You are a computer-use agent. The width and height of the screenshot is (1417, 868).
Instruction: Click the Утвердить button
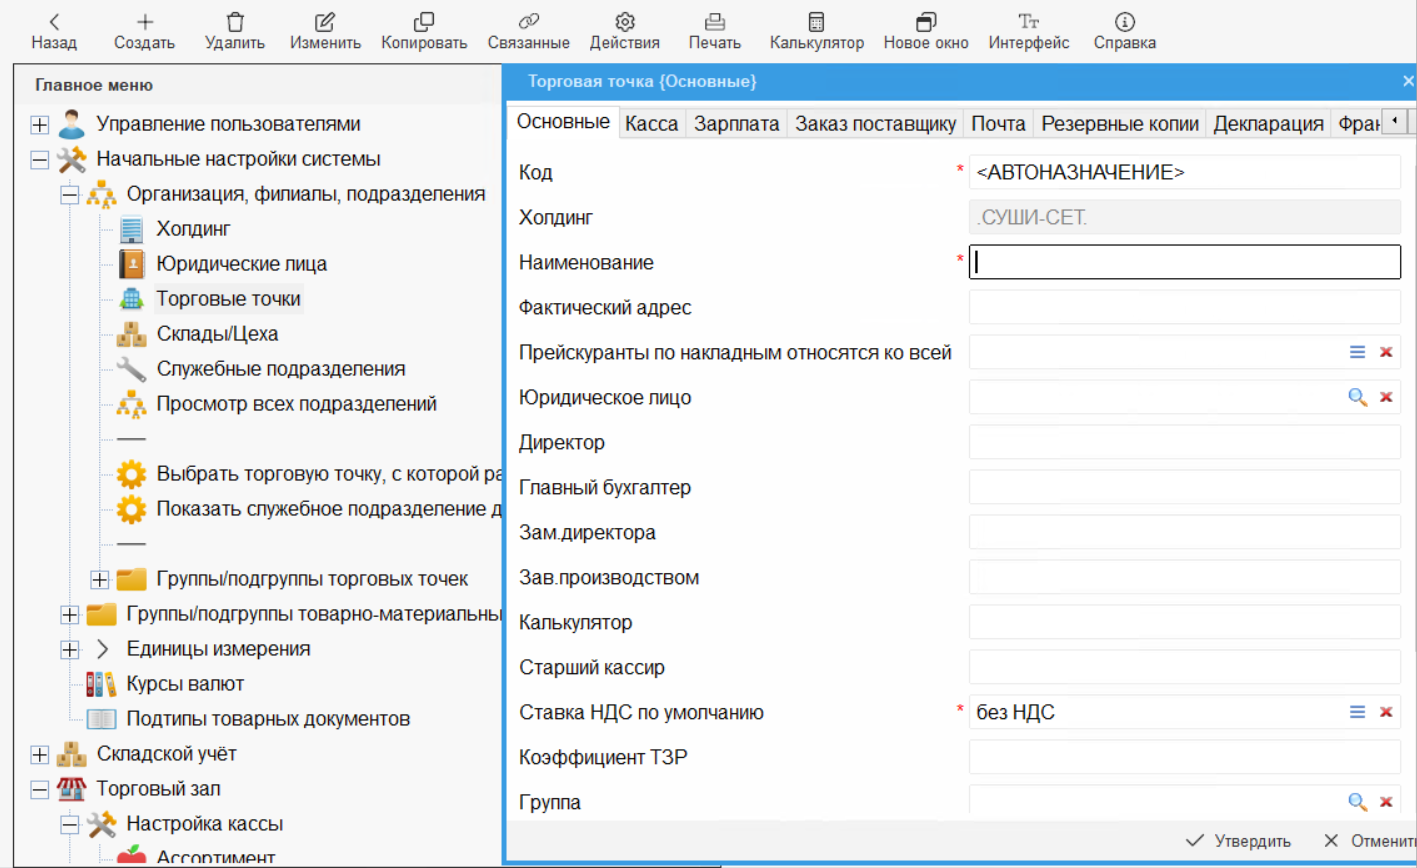coord(1238,840)
